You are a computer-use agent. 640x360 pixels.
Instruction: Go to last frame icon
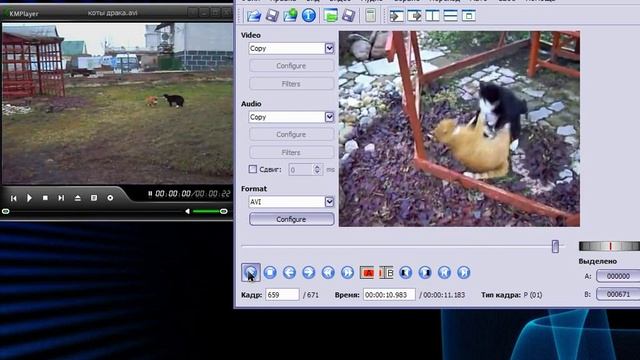coord(464,272)
